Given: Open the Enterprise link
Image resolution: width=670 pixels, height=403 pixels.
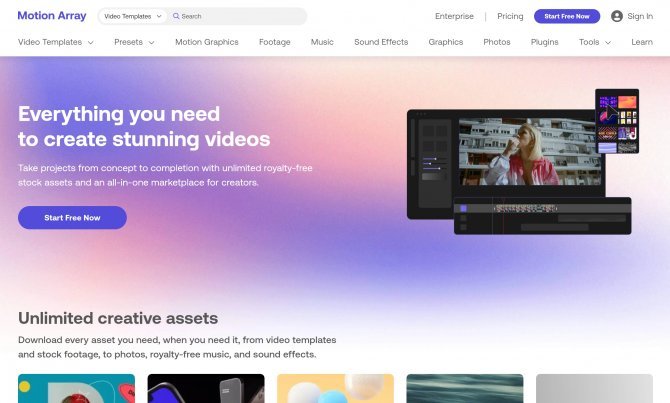Looking at the screenshot, I should pos(454,16).
